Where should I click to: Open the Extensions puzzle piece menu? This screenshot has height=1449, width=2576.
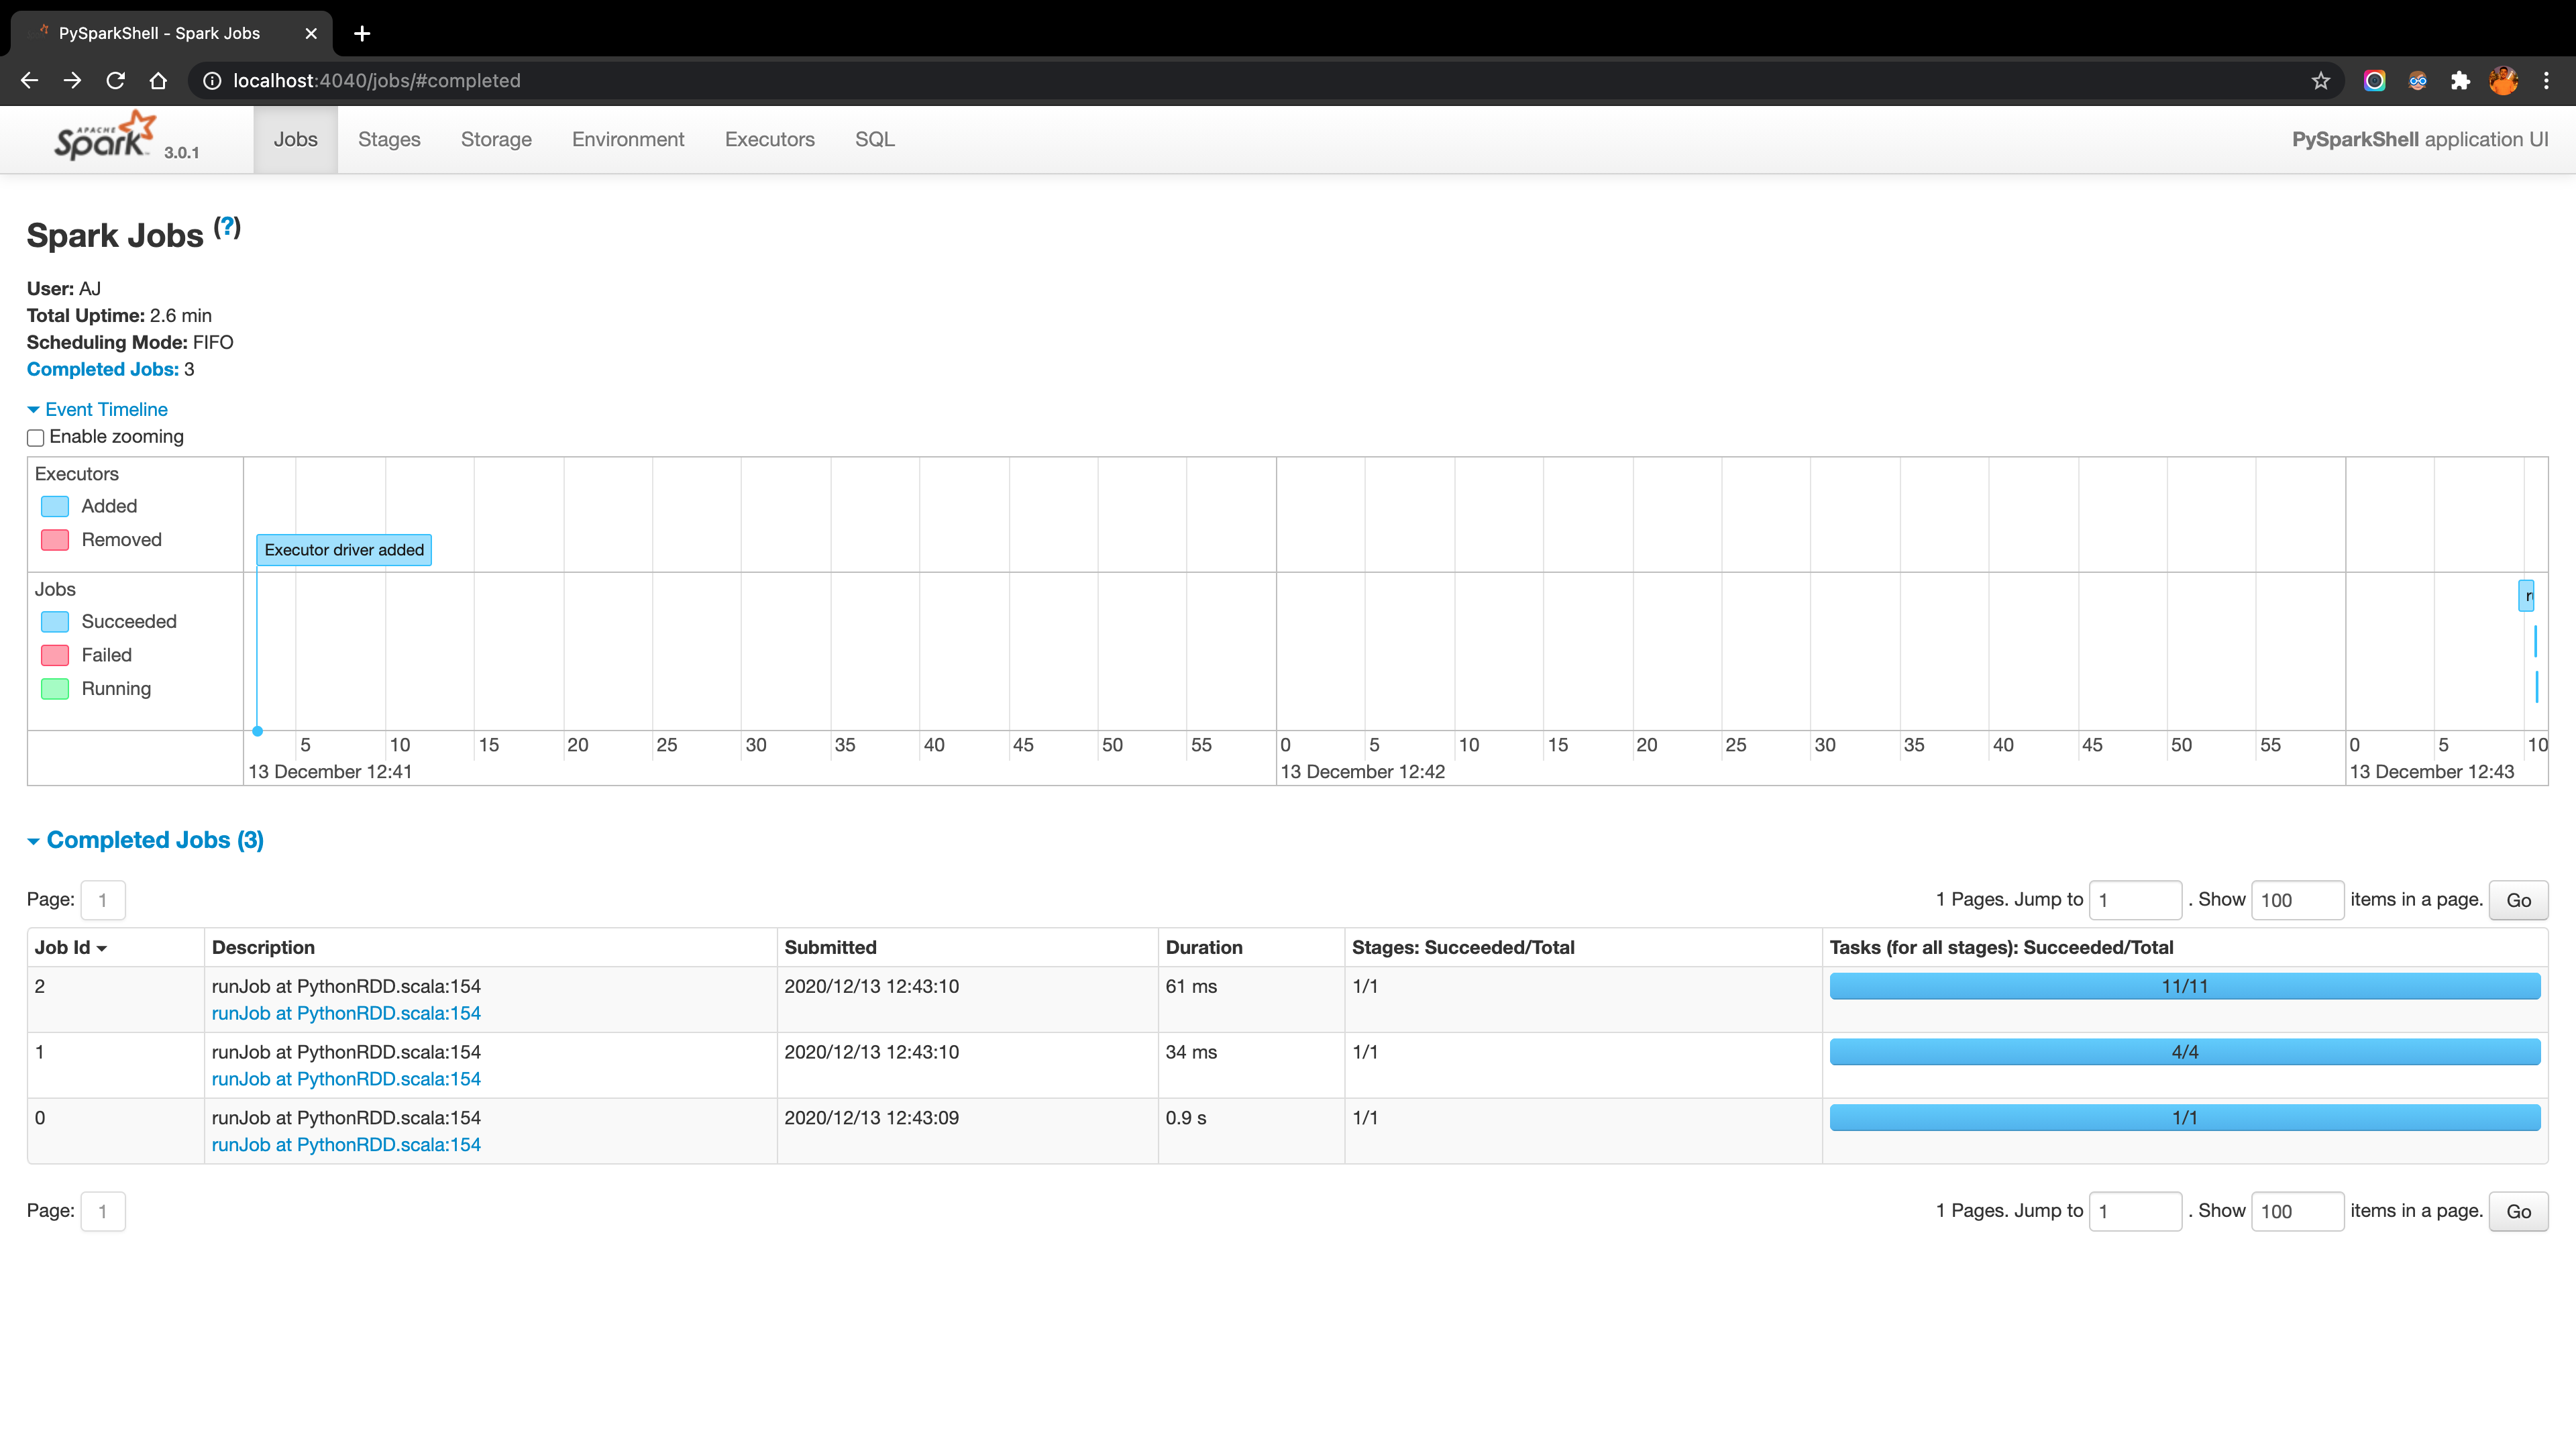pyautogui.click(x=2460, y=80)
